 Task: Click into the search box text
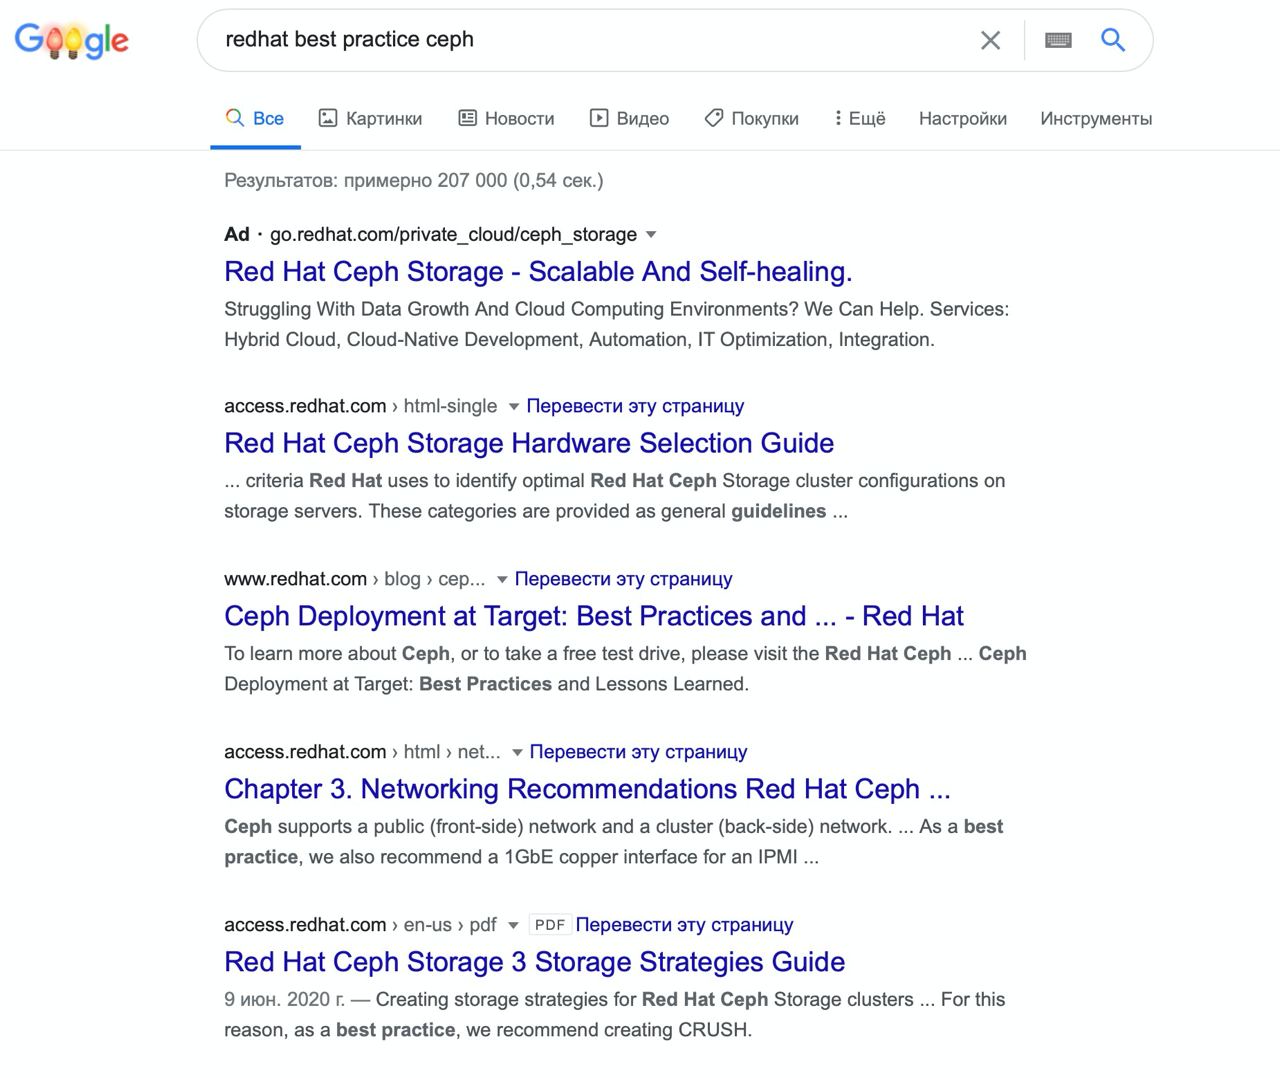[x=349, y=40]
